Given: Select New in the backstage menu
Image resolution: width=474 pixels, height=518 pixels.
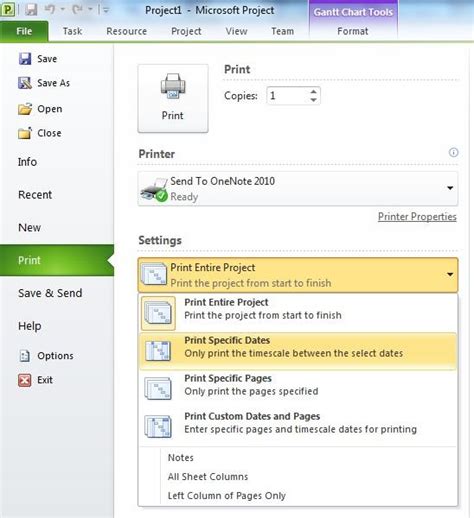Looking at the screenshot, I should pyautogui.click(x=29, y=228).
